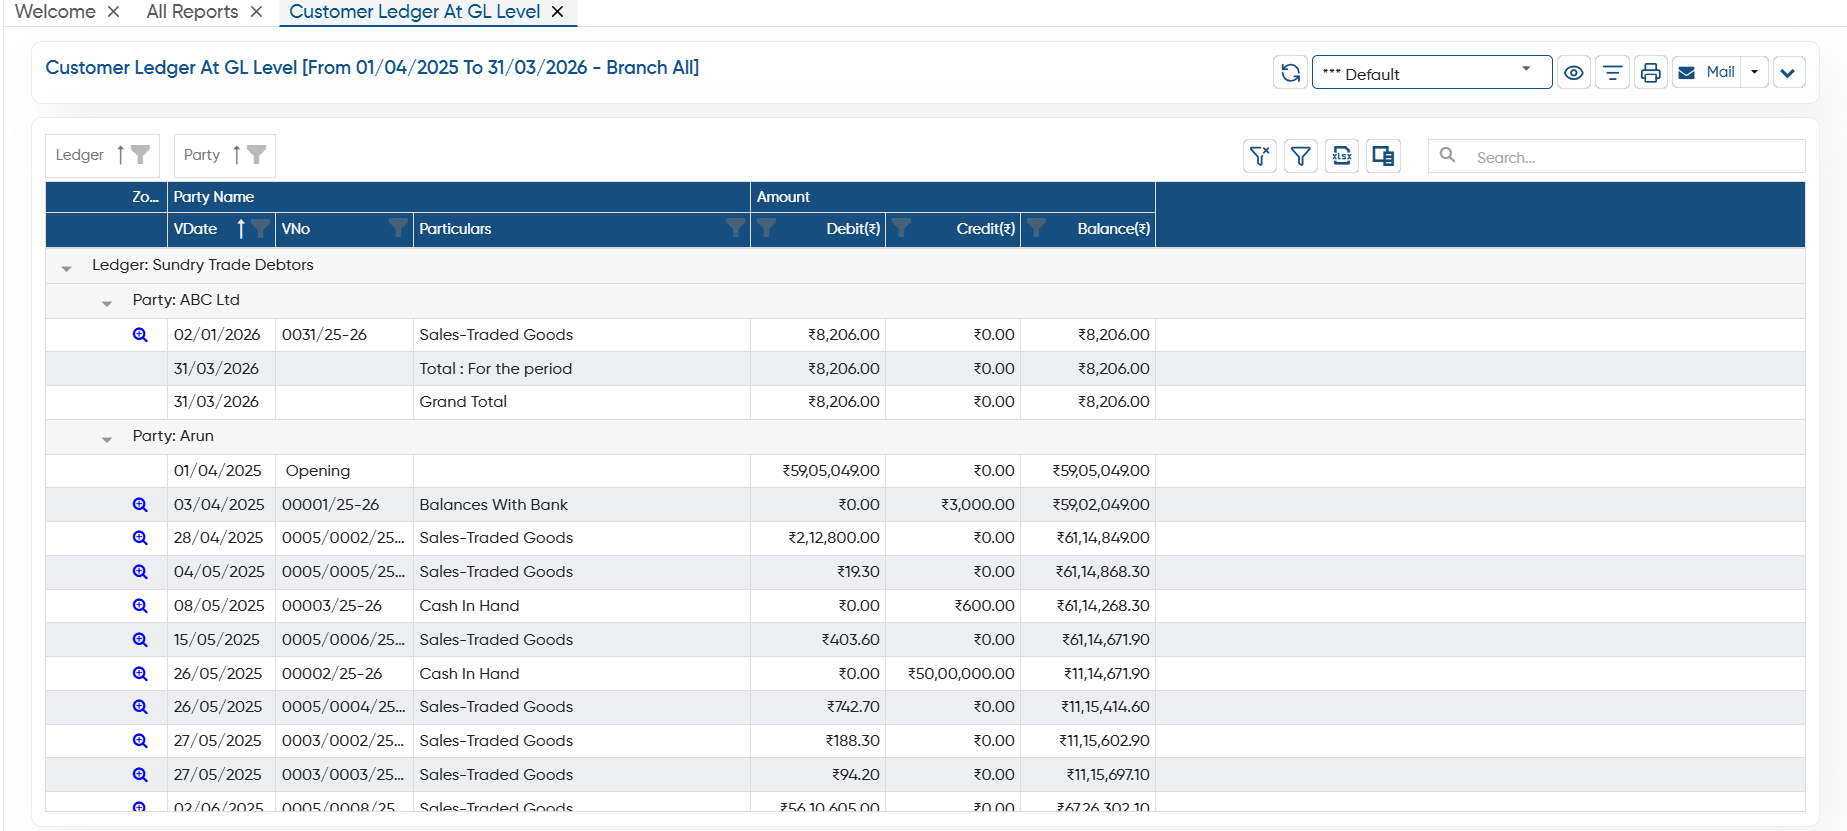Screen dimensions: 1847x831
Task: Open the Default layout combo box
Action: [x=1431, y=73]
